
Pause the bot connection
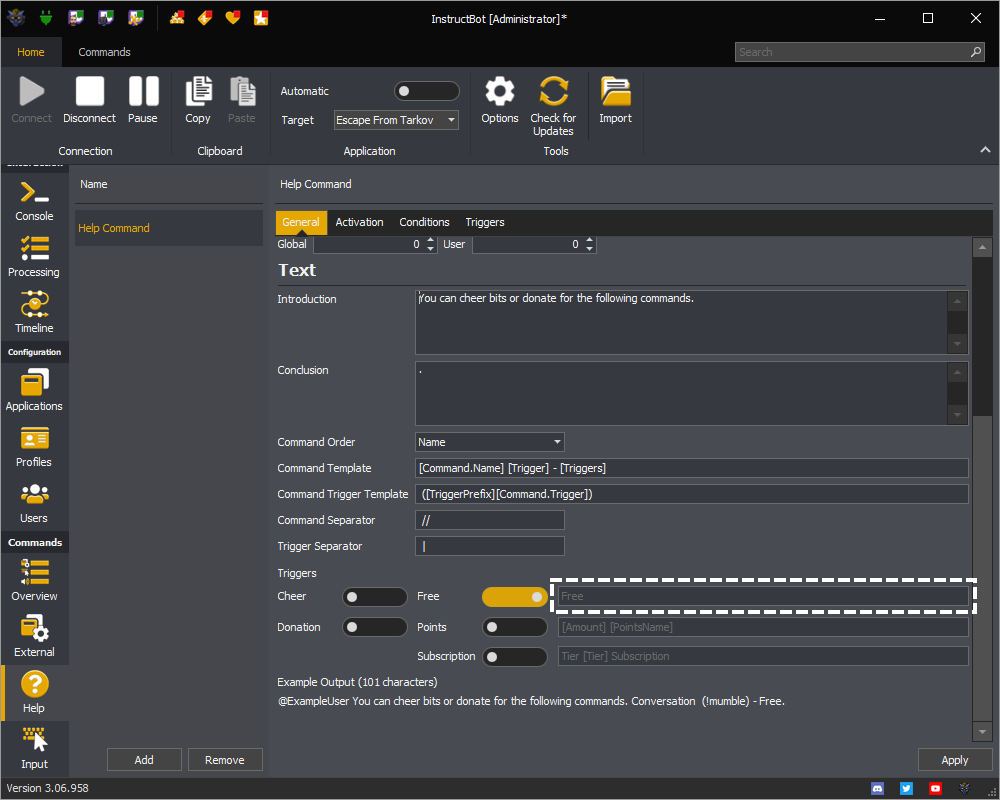[143, 99]
